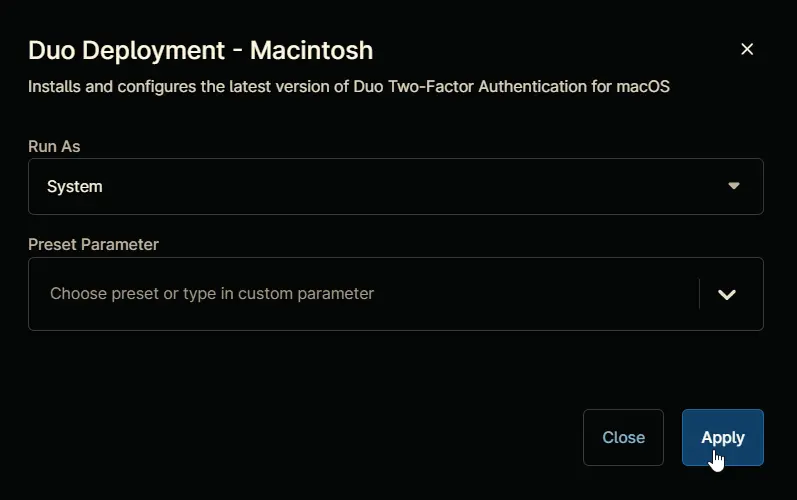Change the Run As account from System

tap(395, 186)
